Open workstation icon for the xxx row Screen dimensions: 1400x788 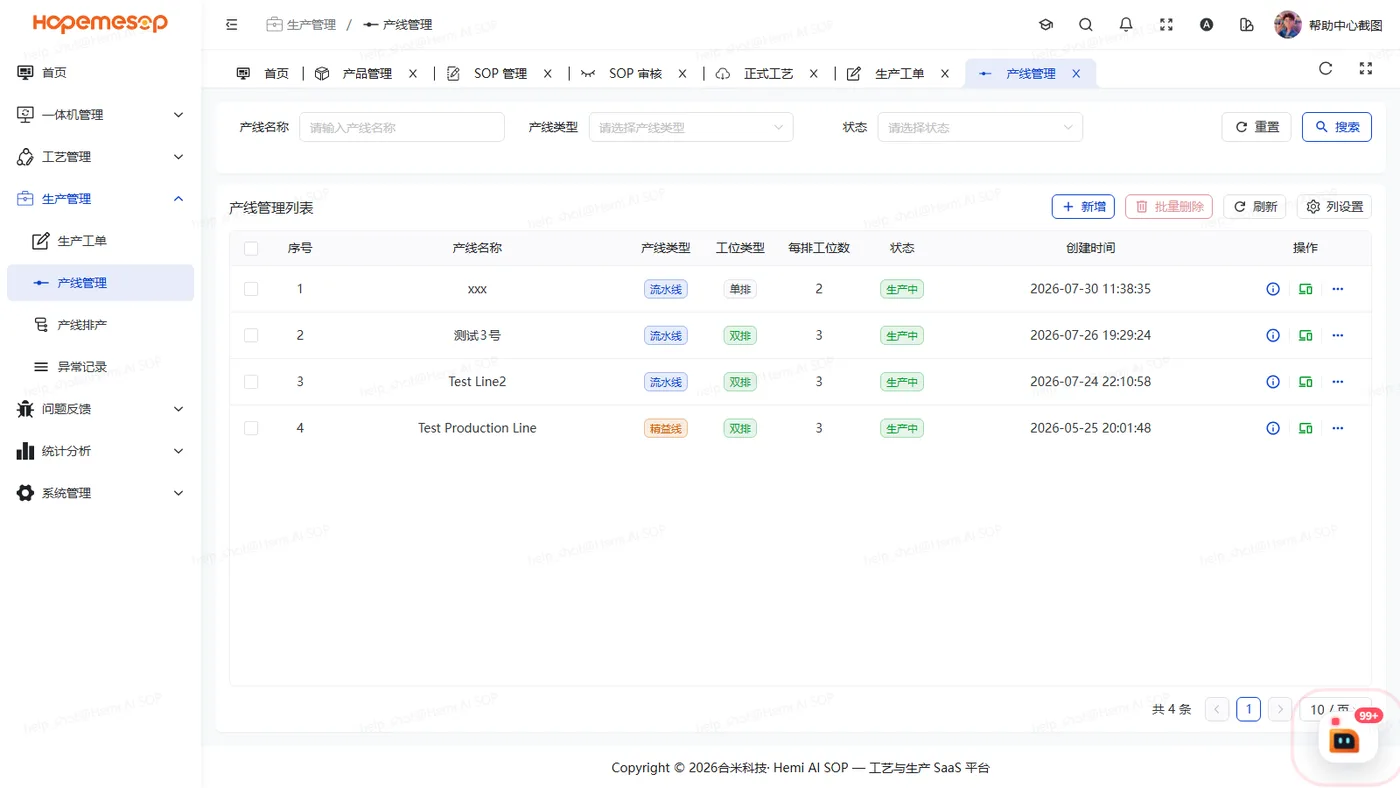(1305, 289)
